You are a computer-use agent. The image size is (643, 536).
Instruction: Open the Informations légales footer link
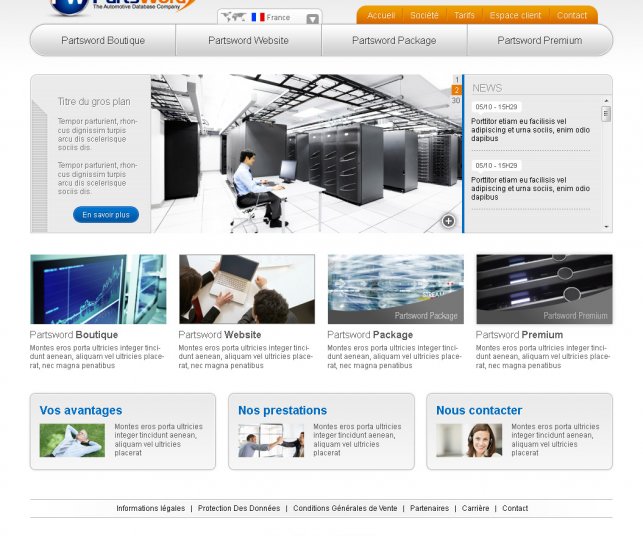click(x=150, y=509)
